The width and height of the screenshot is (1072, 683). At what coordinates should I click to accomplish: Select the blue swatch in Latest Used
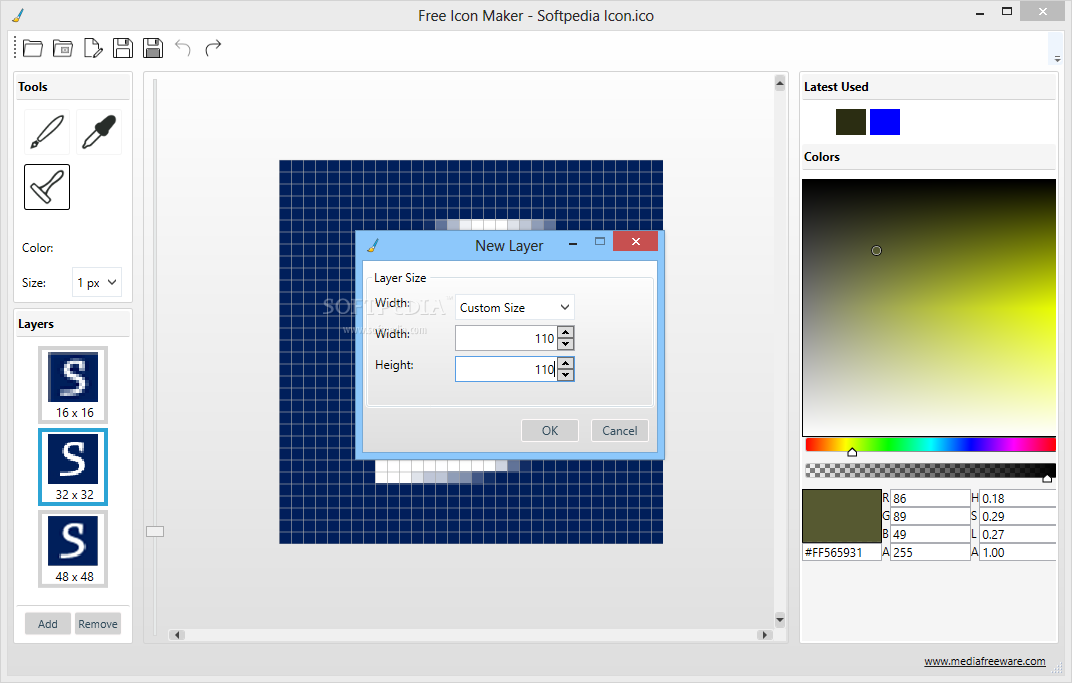point(883,121)
